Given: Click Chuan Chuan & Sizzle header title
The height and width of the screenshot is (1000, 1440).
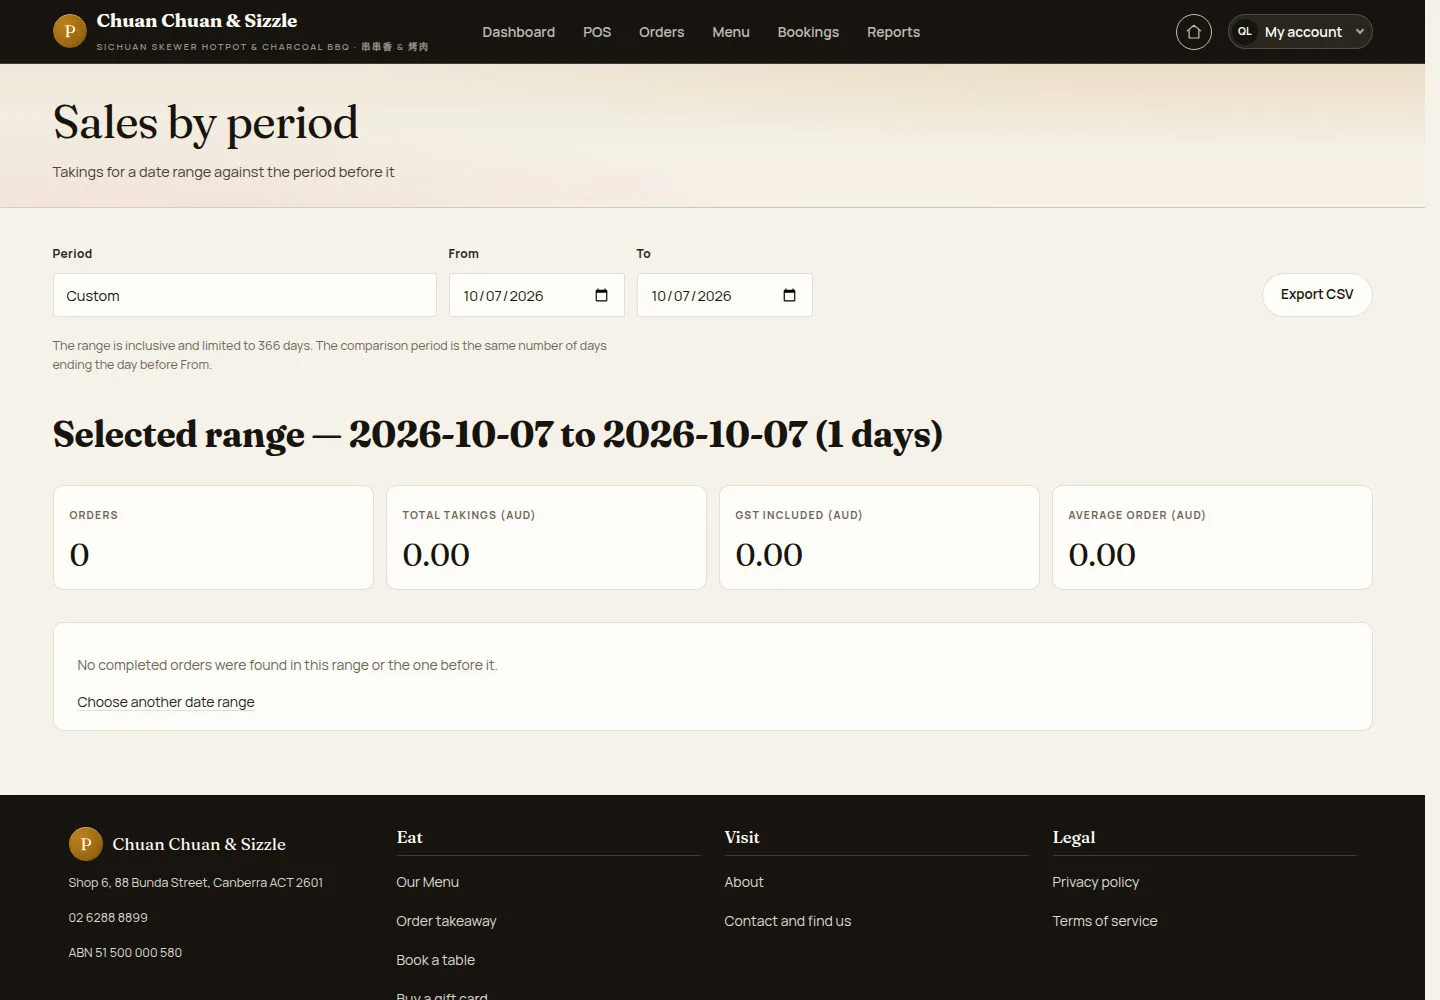Looking at the screenshot, I should click(197, 21).
